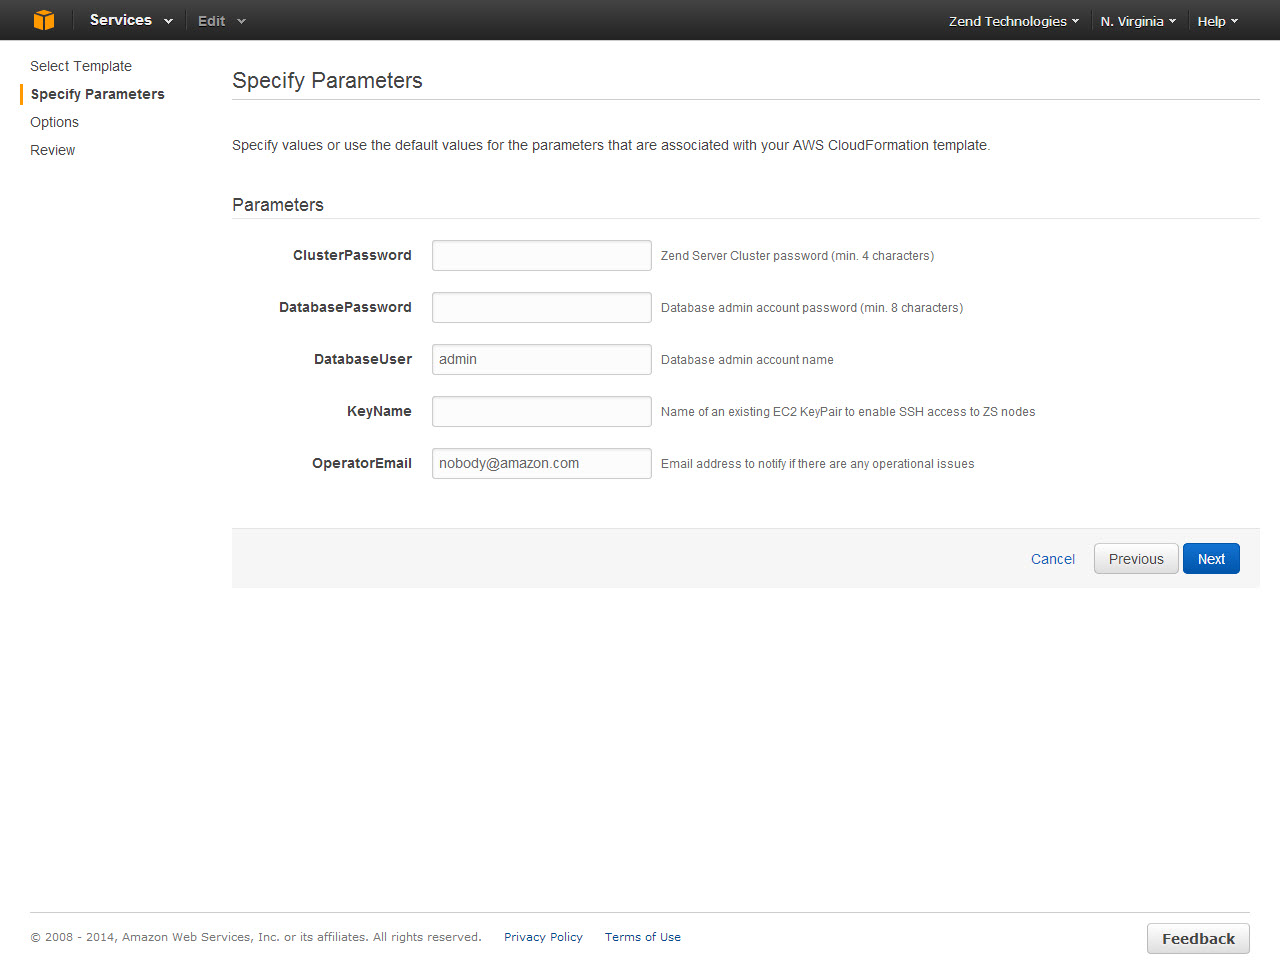This screenshot has height=963, width=1280.
Task: Click the KeyName text box
Action: tap(541, 411)
